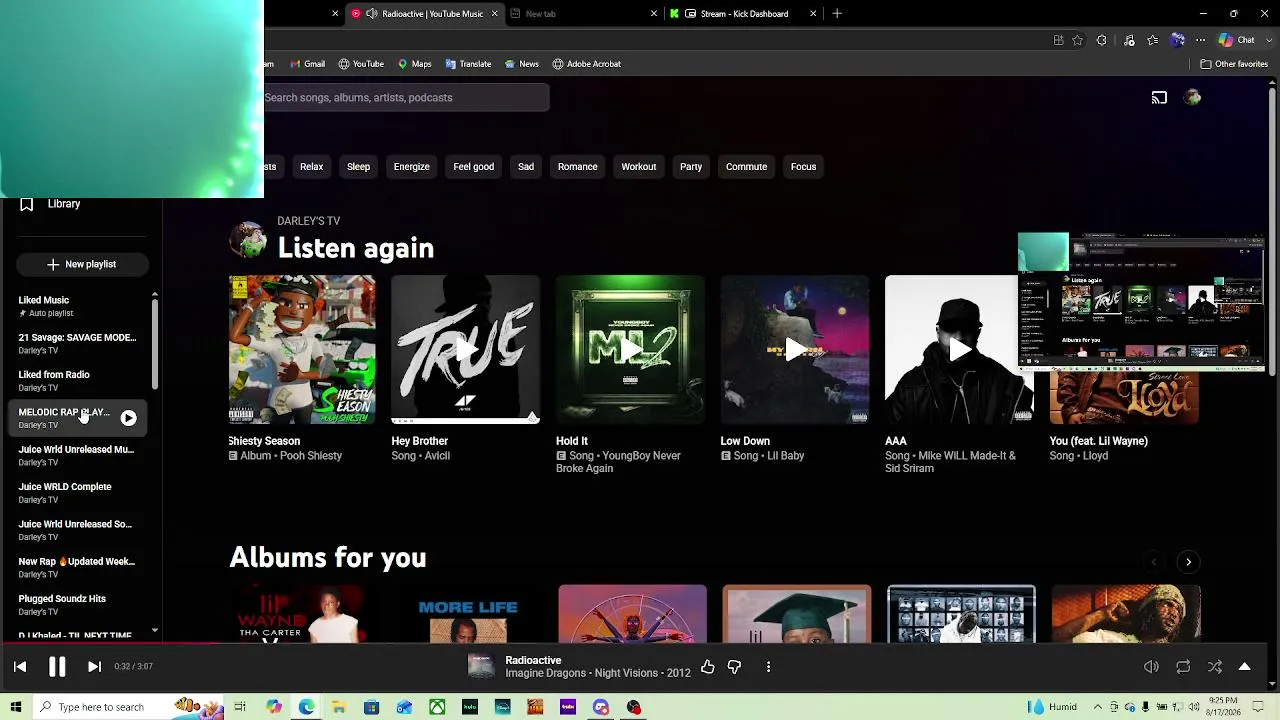Viewport: 1280px width, 720px height.
Task: Select the Energize mood chip
Action: pos(411,167)
